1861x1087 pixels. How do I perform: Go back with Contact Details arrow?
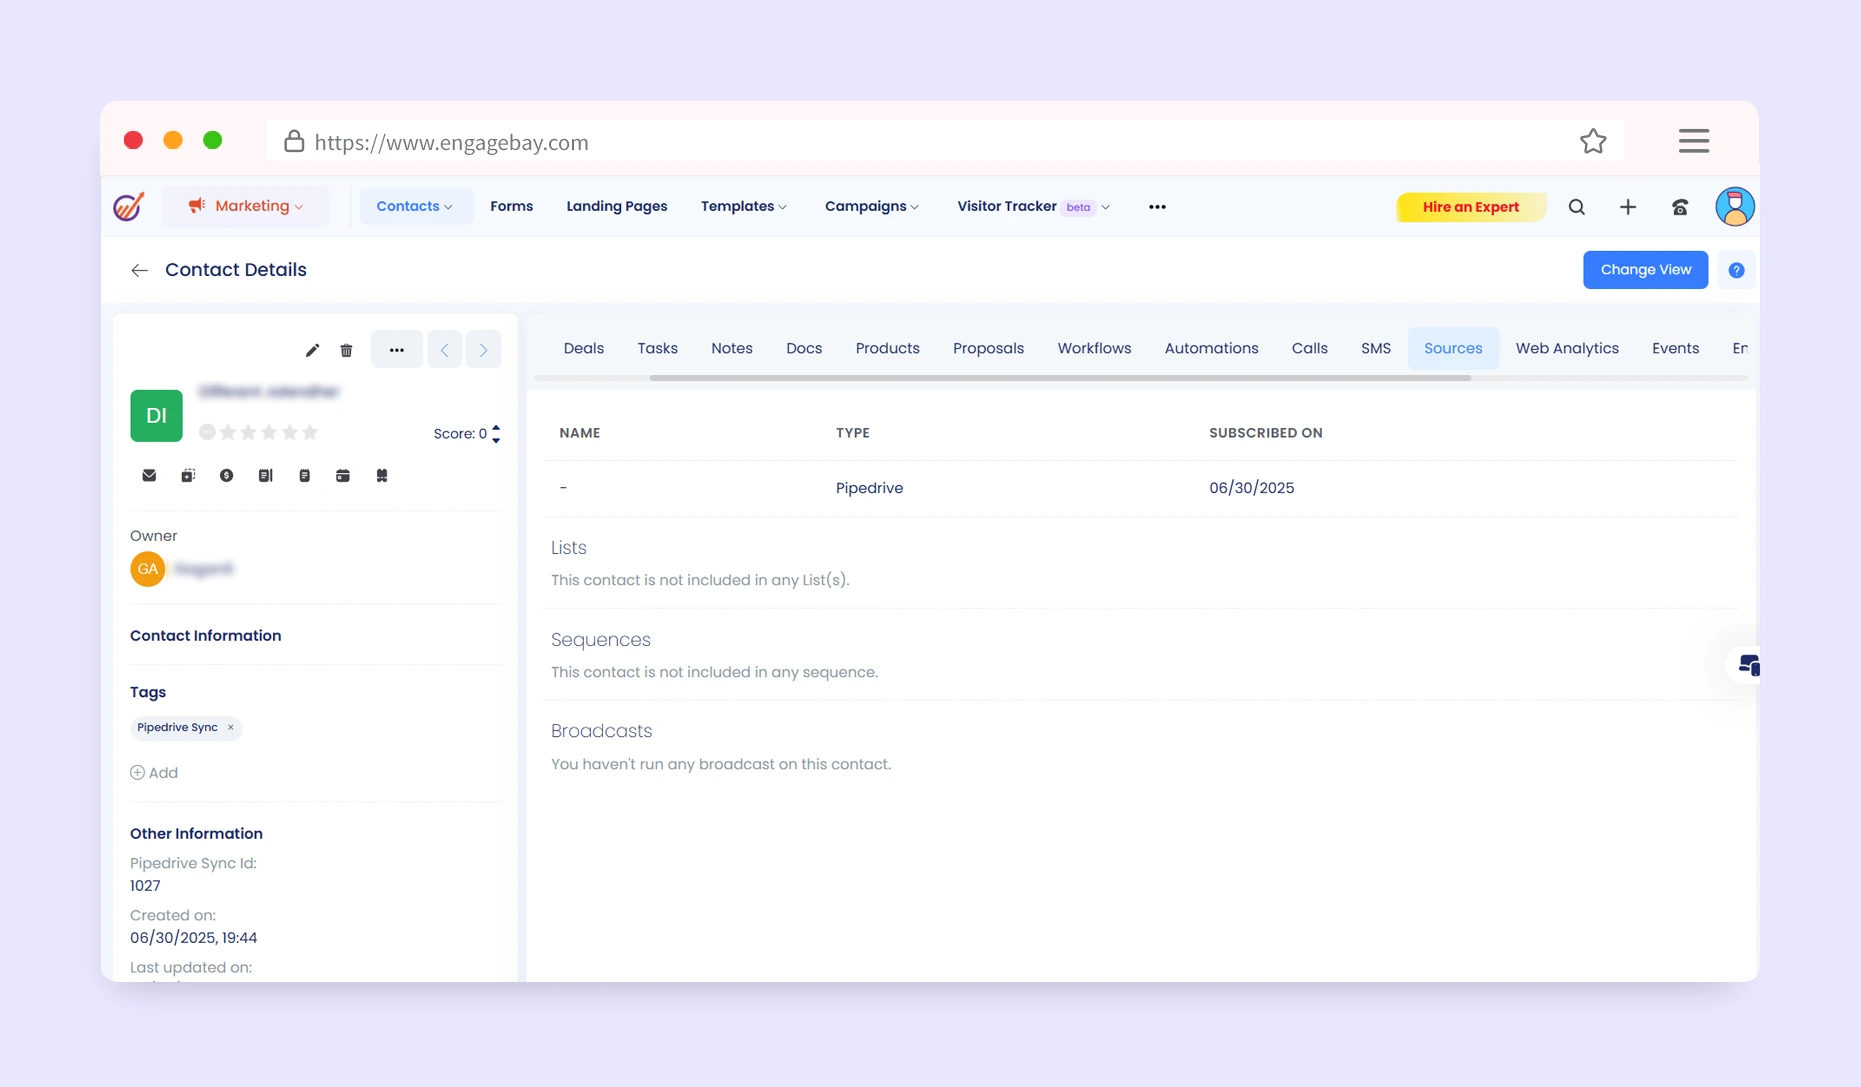(139, 270)
